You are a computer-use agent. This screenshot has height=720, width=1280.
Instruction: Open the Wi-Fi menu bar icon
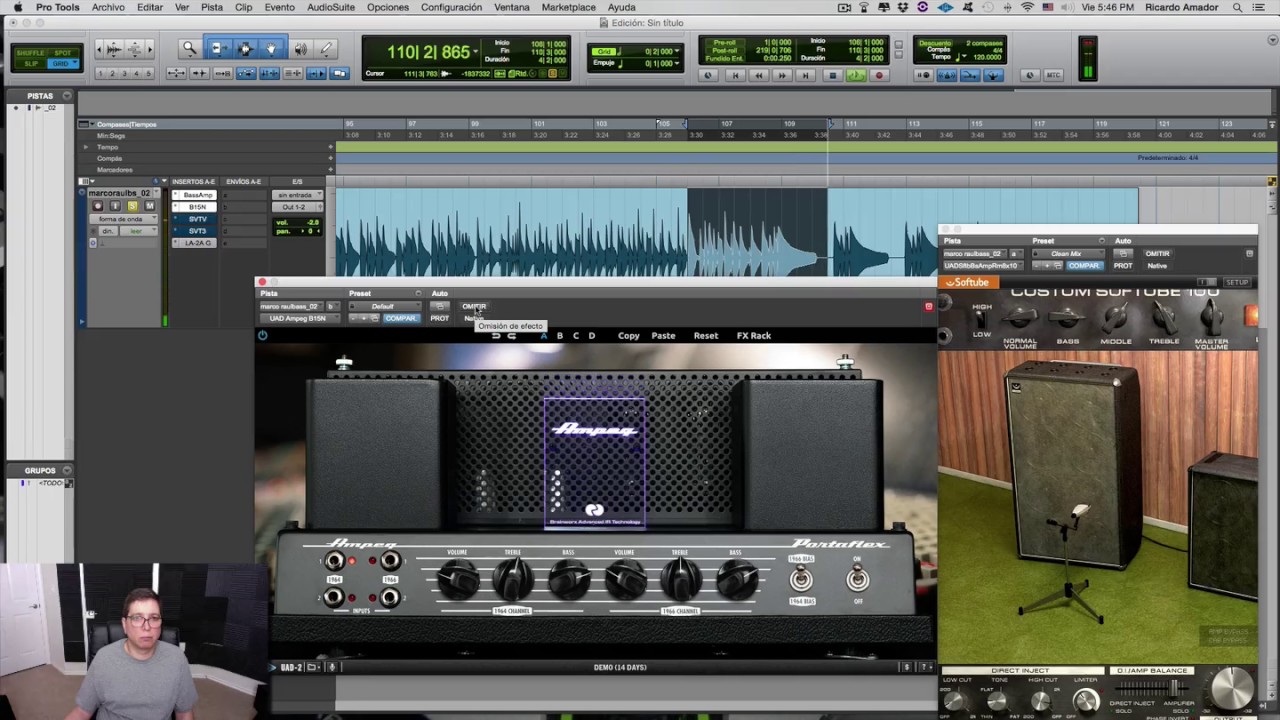click(1027, 7)
